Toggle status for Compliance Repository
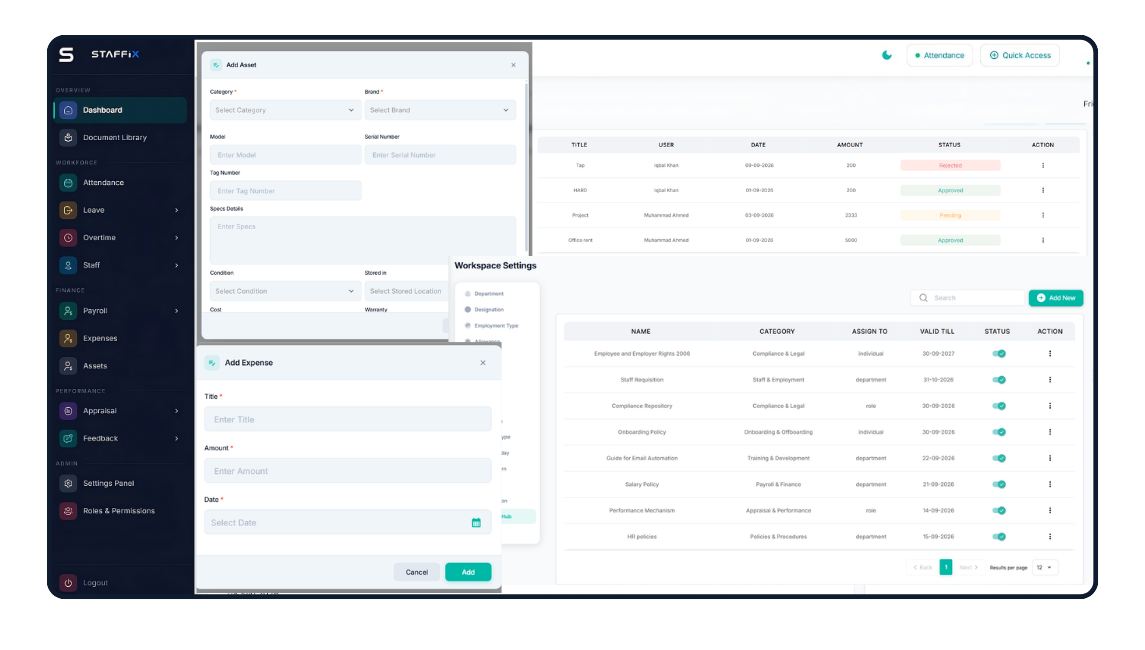 [x=999, y=406]
